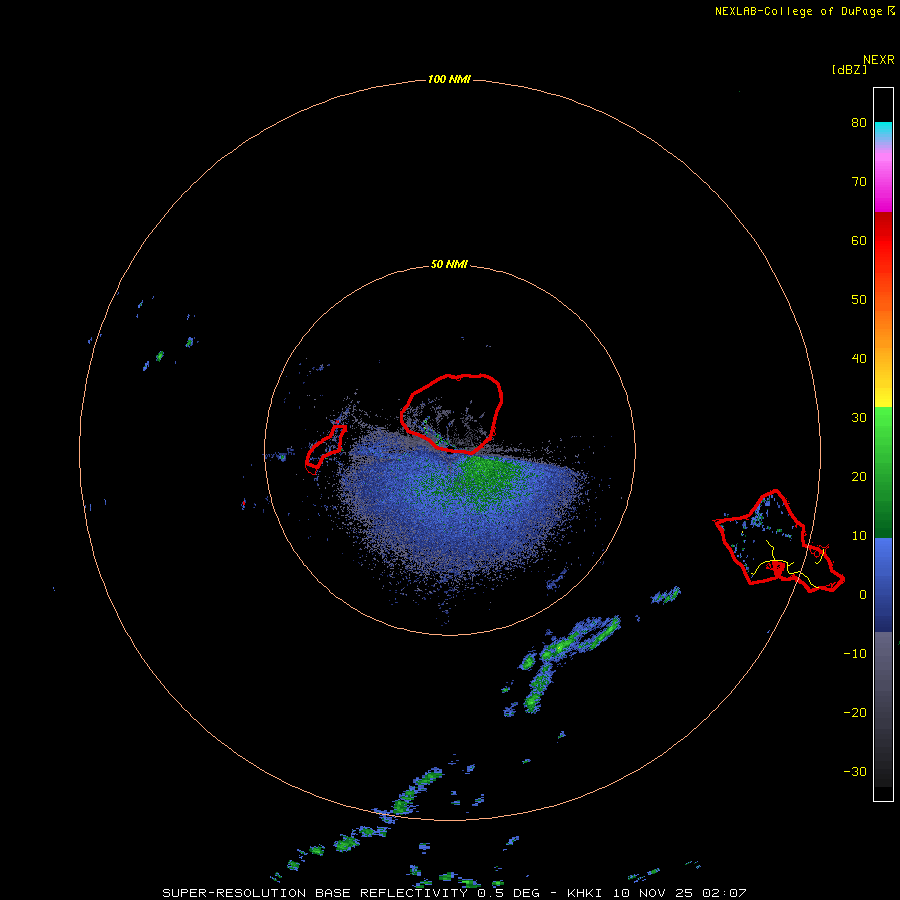Click the gray band of the color bar
The height and width of the screenshot is (900, 900).
(x=883, y=709)
